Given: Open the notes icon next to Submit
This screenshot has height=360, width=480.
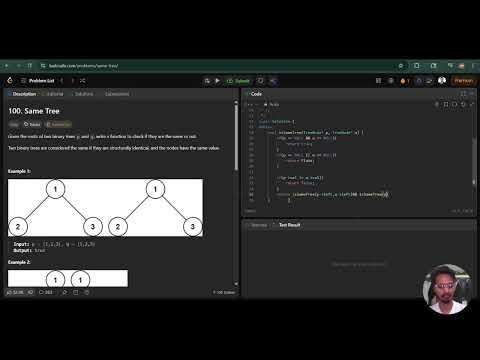Looking at the screenshot, I should [260, 81].
